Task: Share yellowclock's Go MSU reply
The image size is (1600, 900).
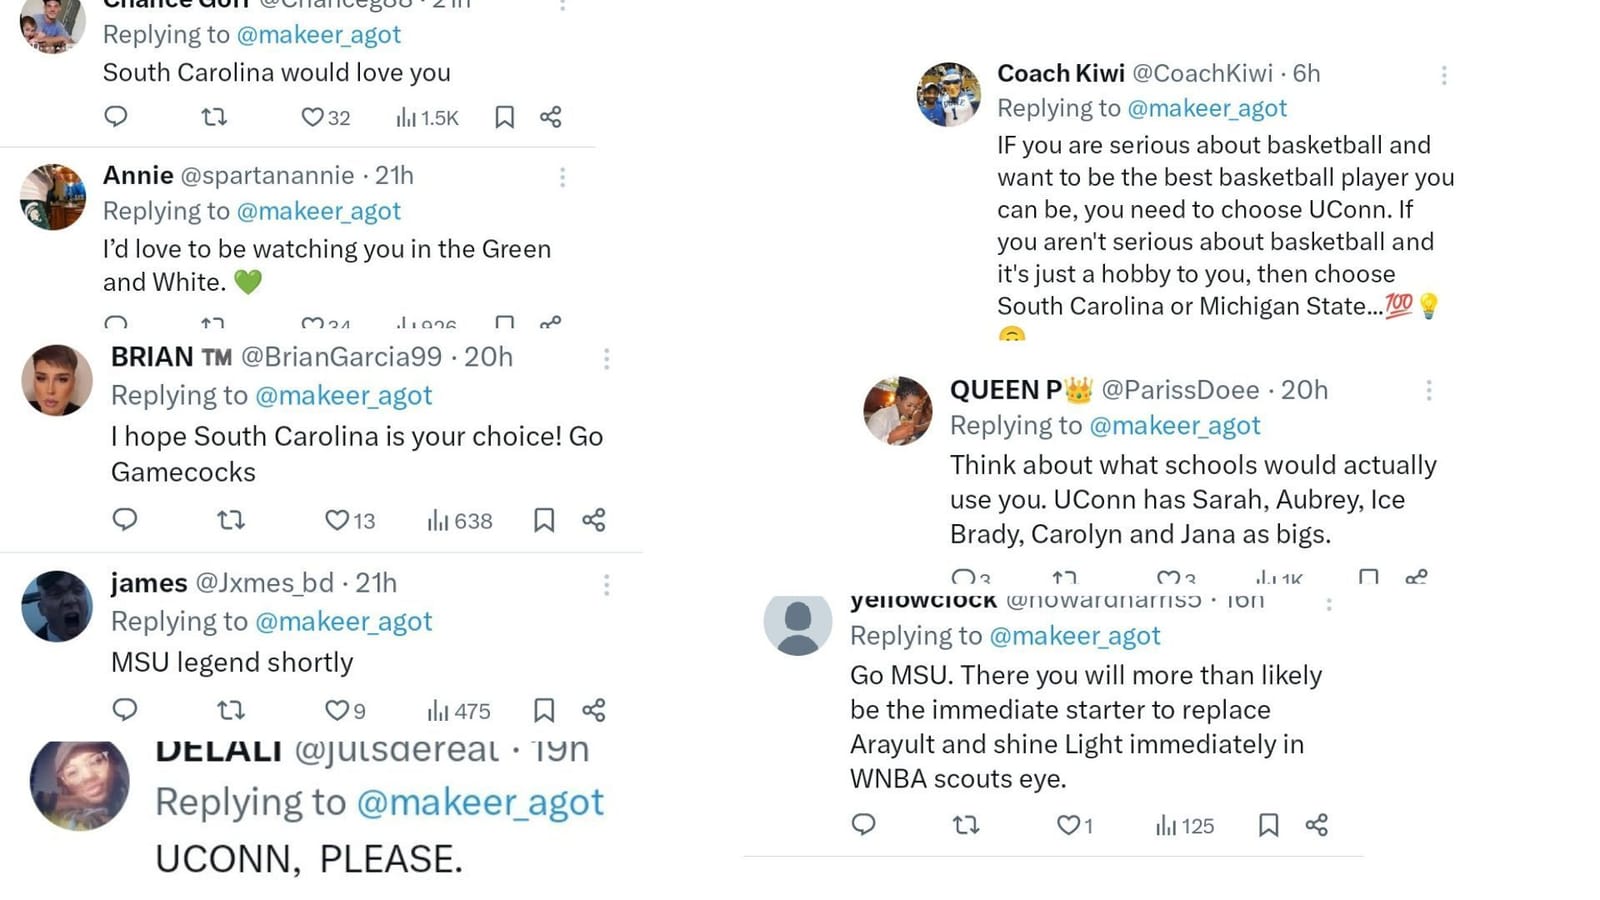Action: [x=1317, y=825]
